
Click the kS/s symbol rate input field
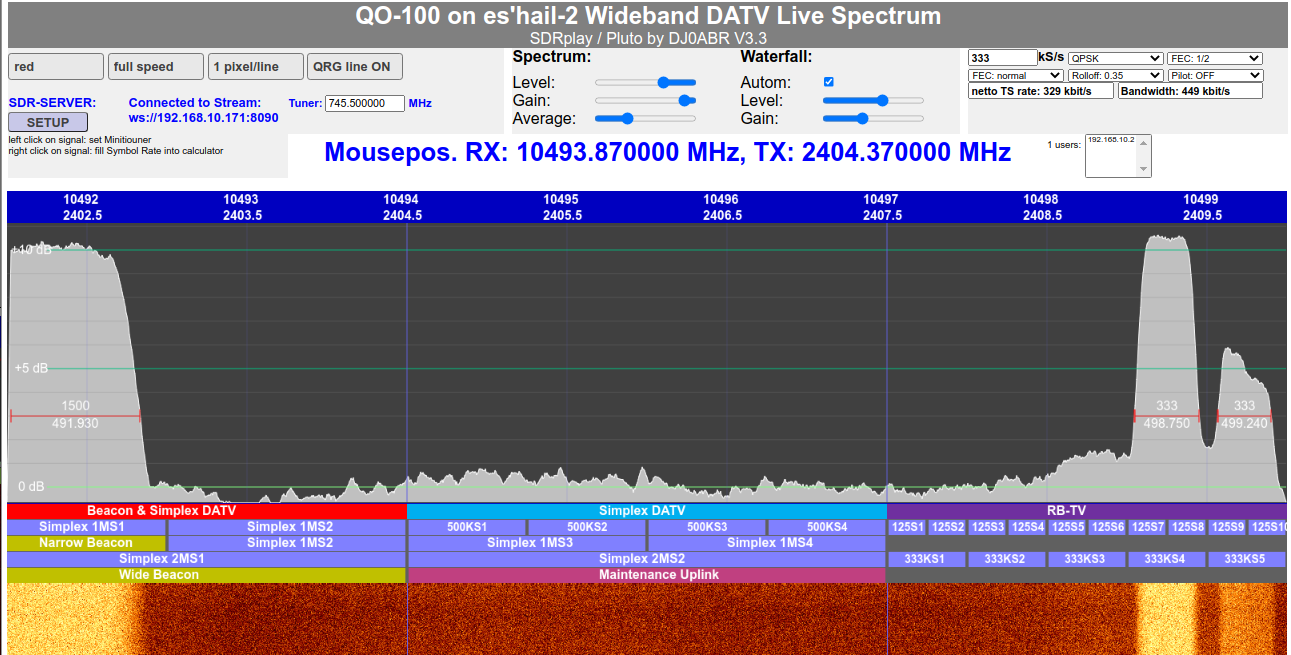click(x=1003, y=59)
